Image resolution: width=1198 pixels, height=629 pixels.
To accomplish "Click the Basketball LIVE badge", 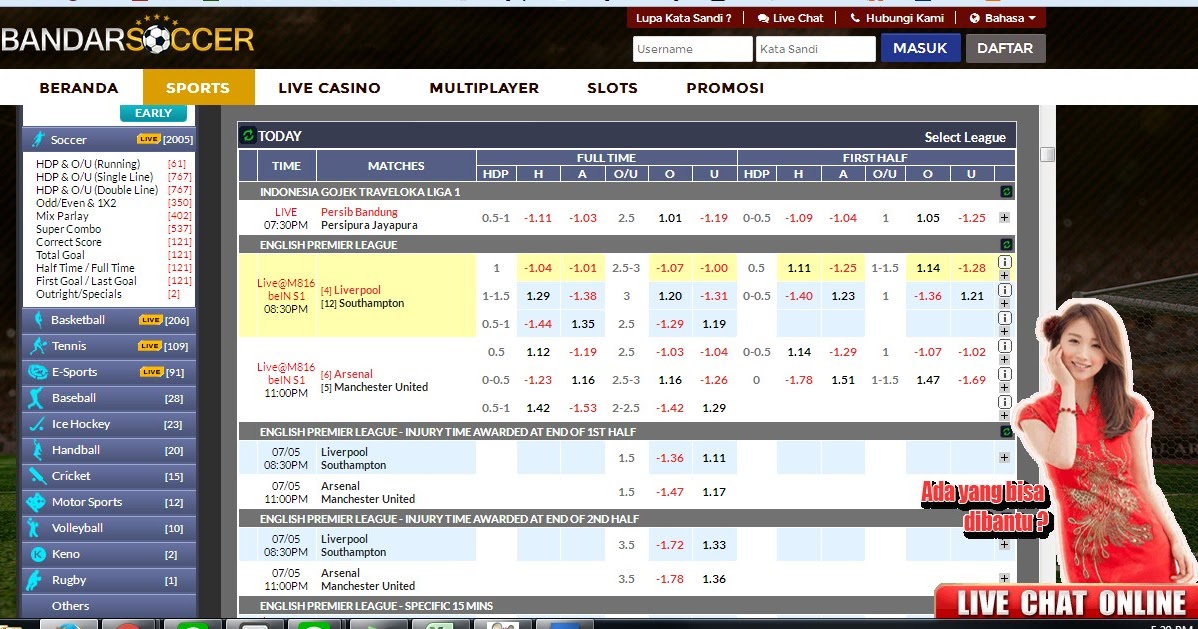I will 151,320.
